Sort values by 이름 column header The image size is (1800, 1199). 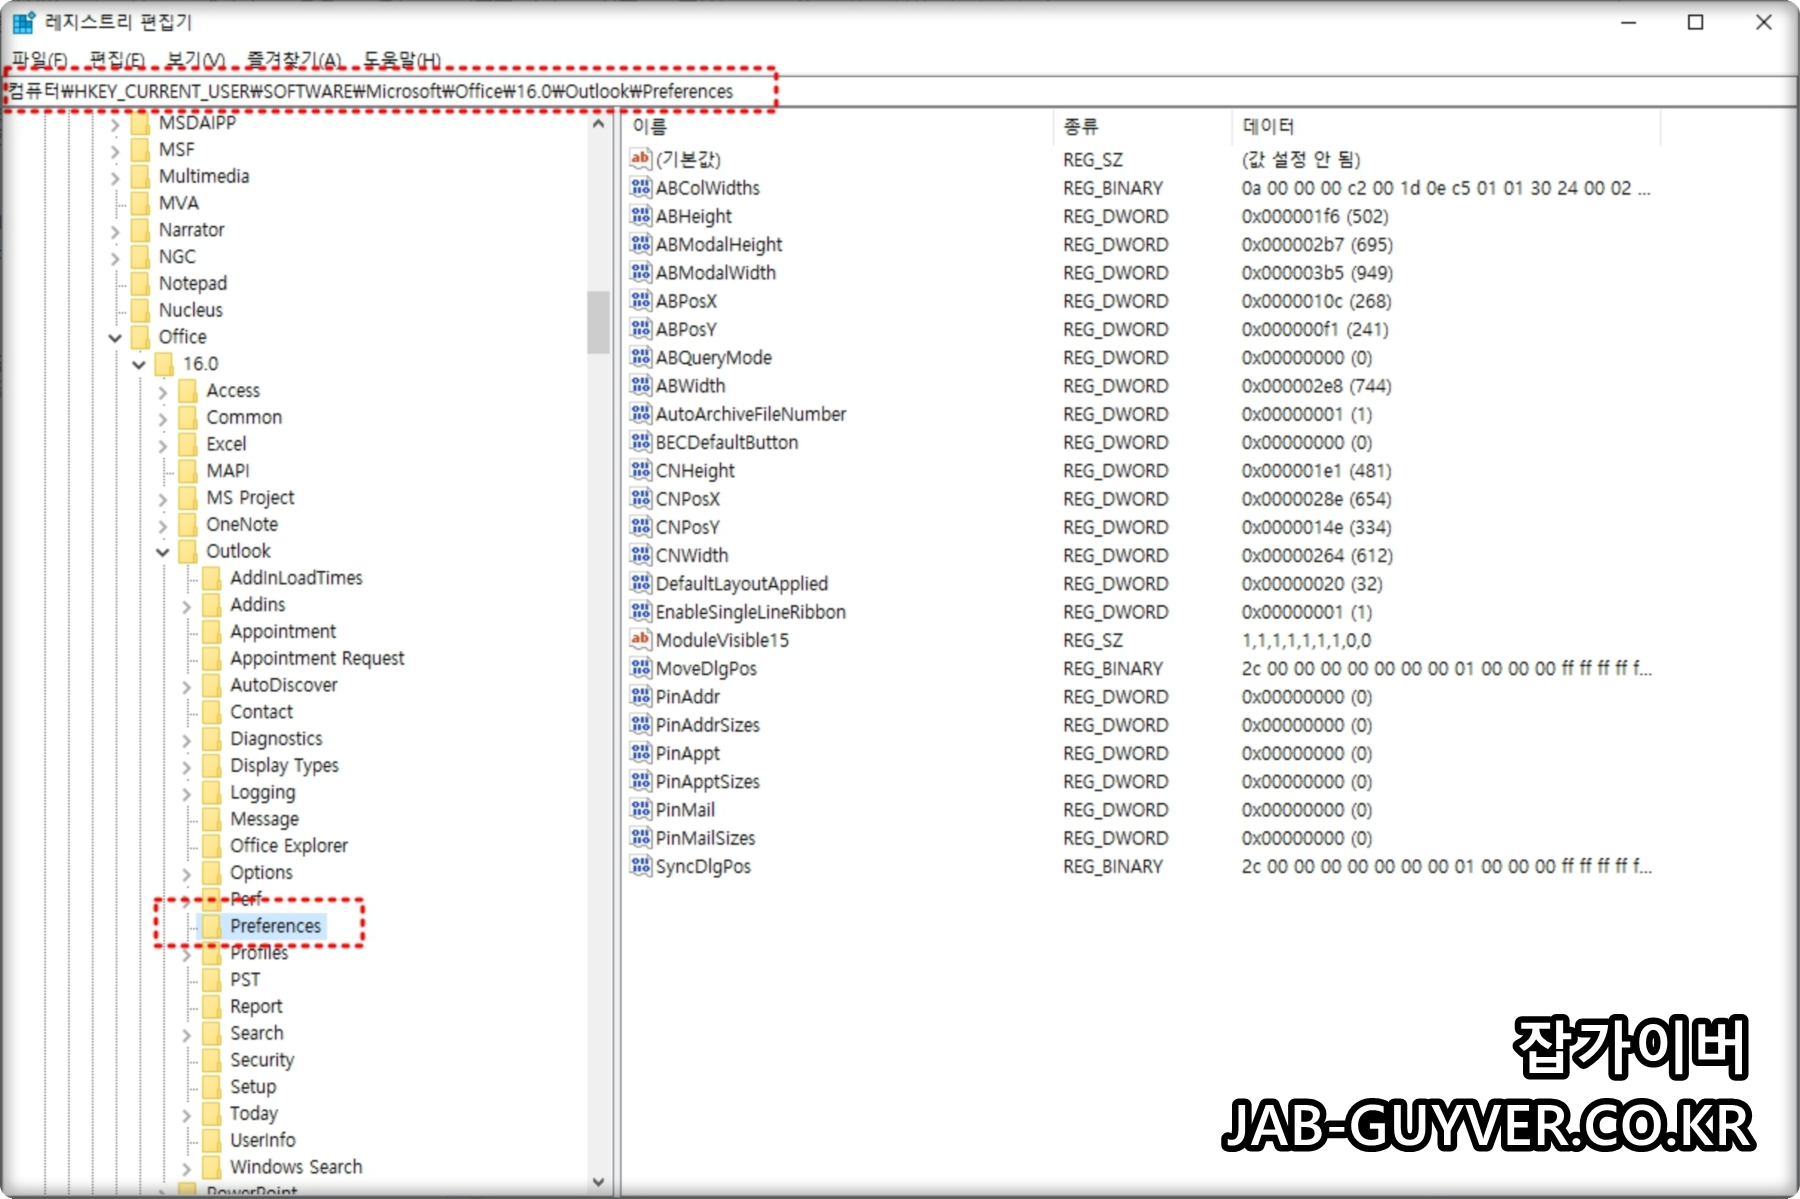pyautogui.click(x=838, y=126)
